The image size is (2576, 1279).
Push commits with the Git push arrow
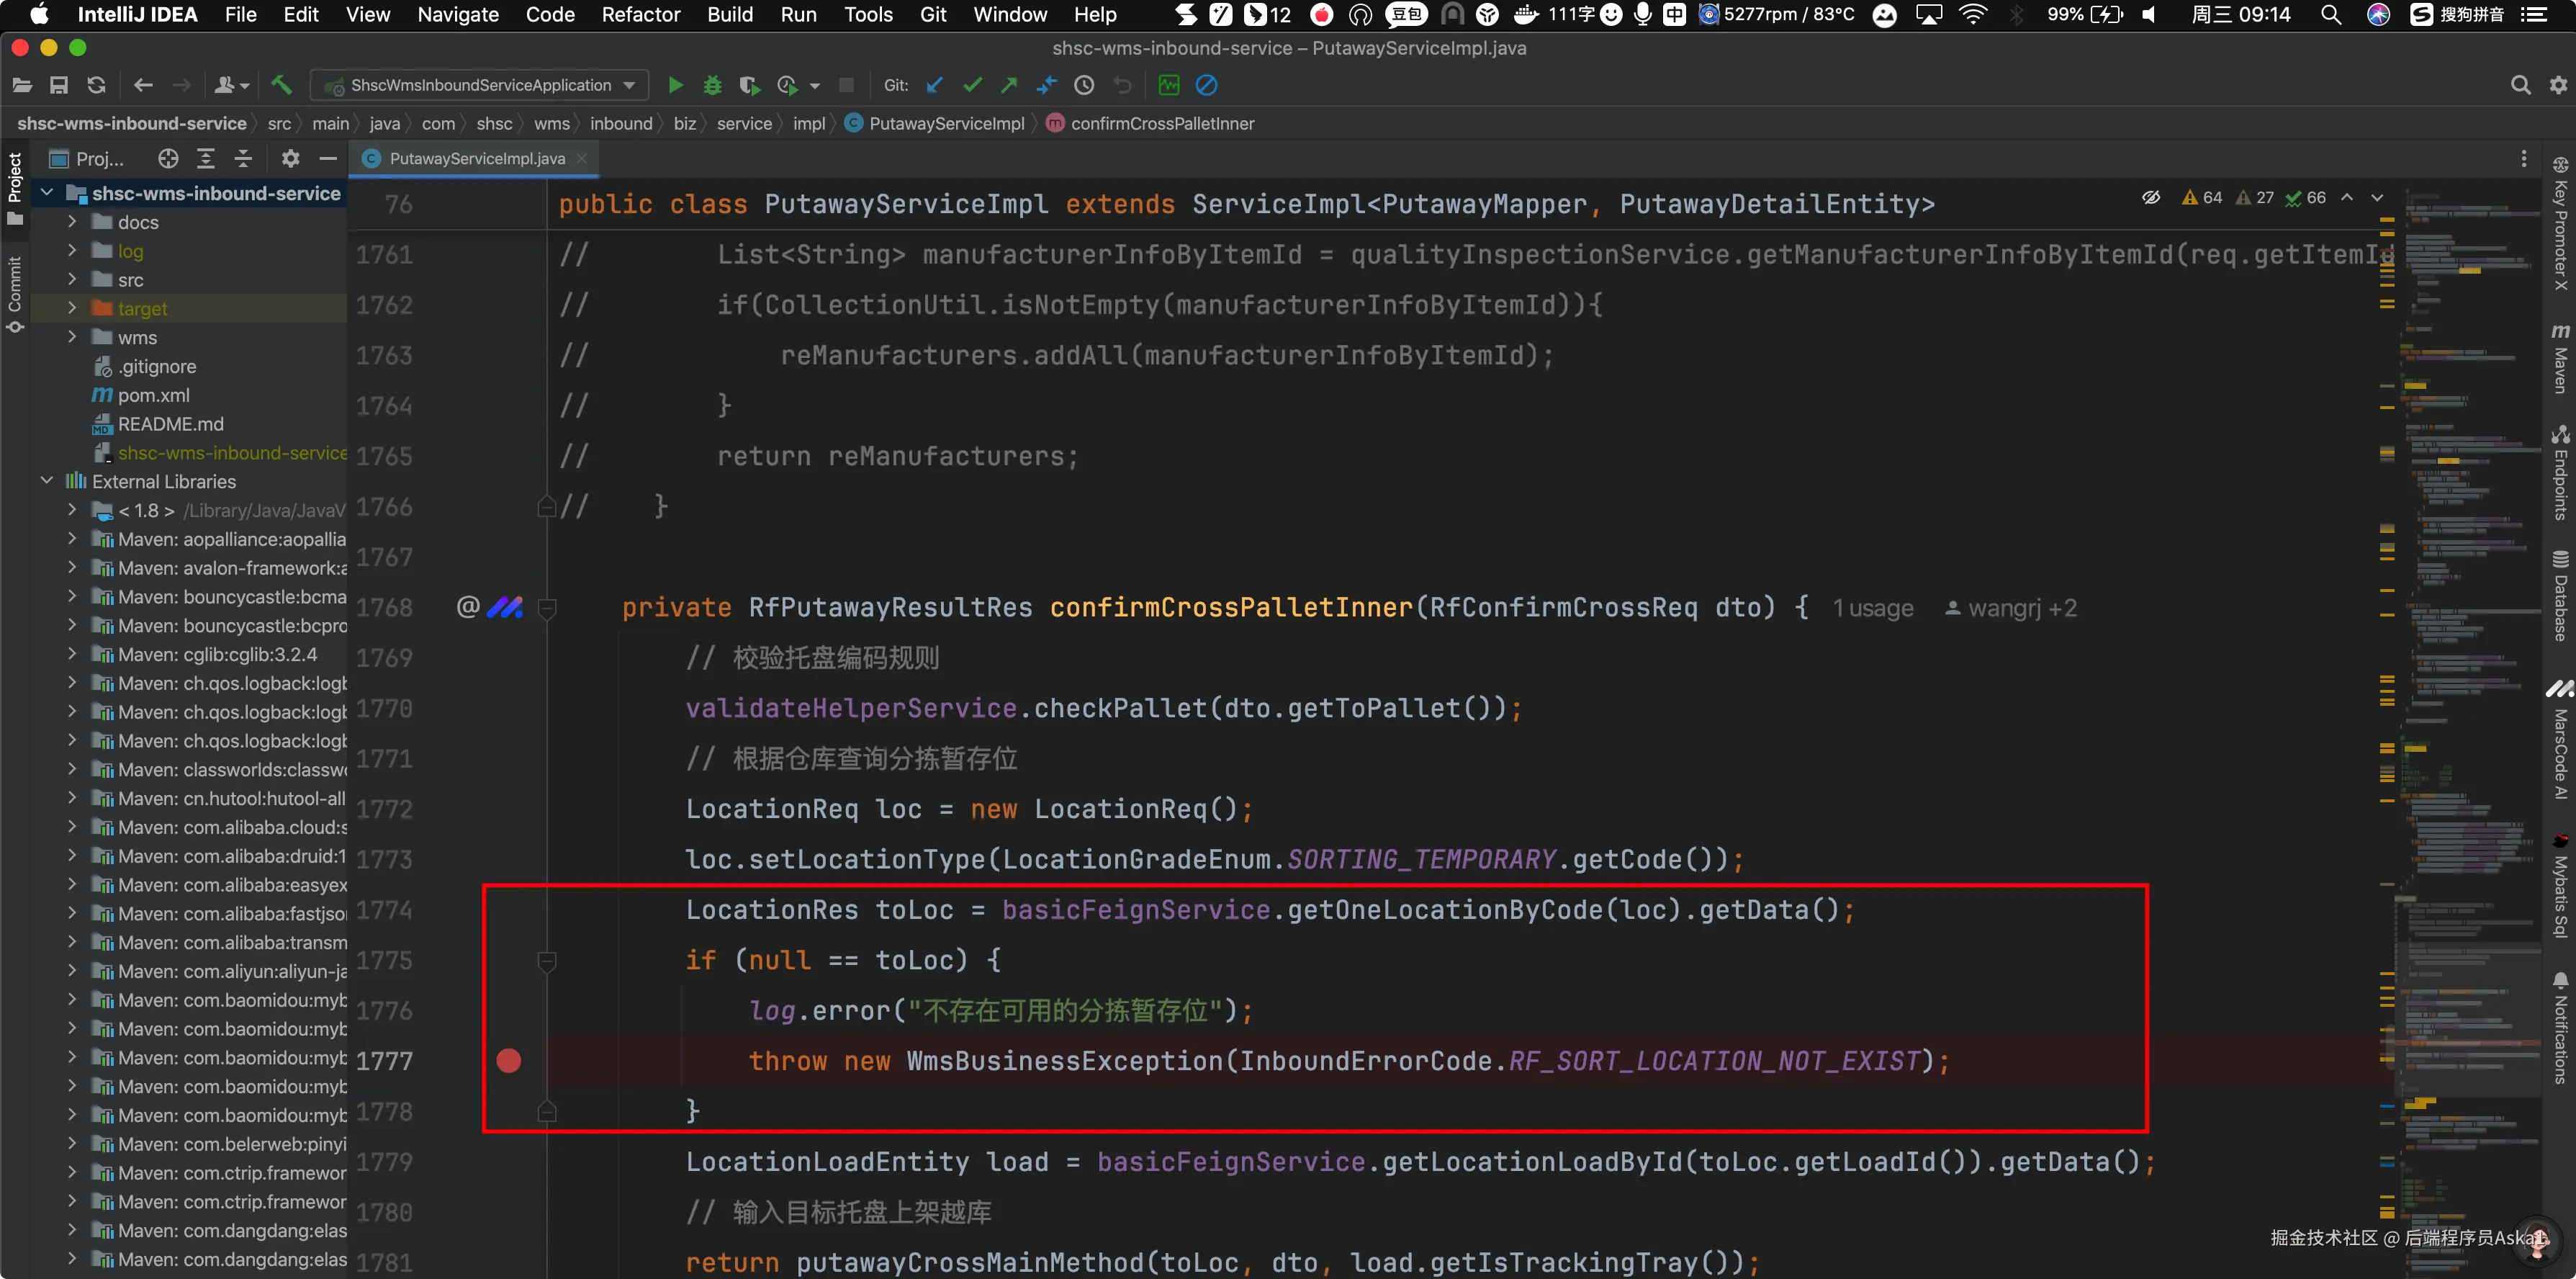1009,86
